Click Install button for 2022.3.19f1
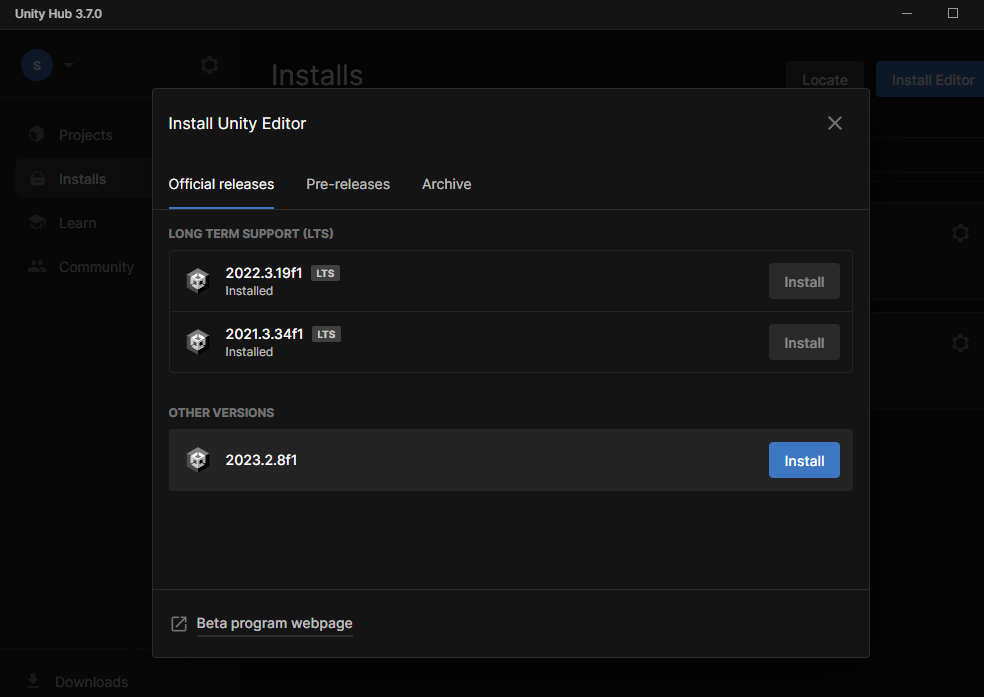Screen dimensions: 984x697 click(804, 282)
